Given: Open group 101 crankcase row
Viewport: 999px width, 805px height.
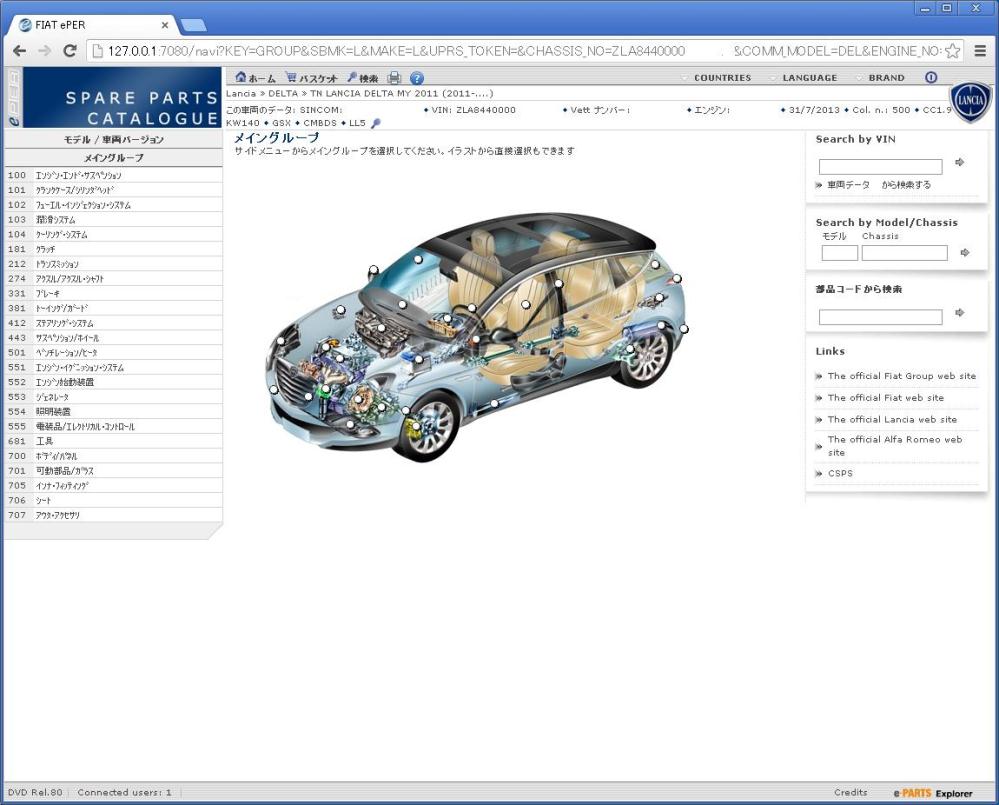Looking at the screenshot, I should coord(113,190).
